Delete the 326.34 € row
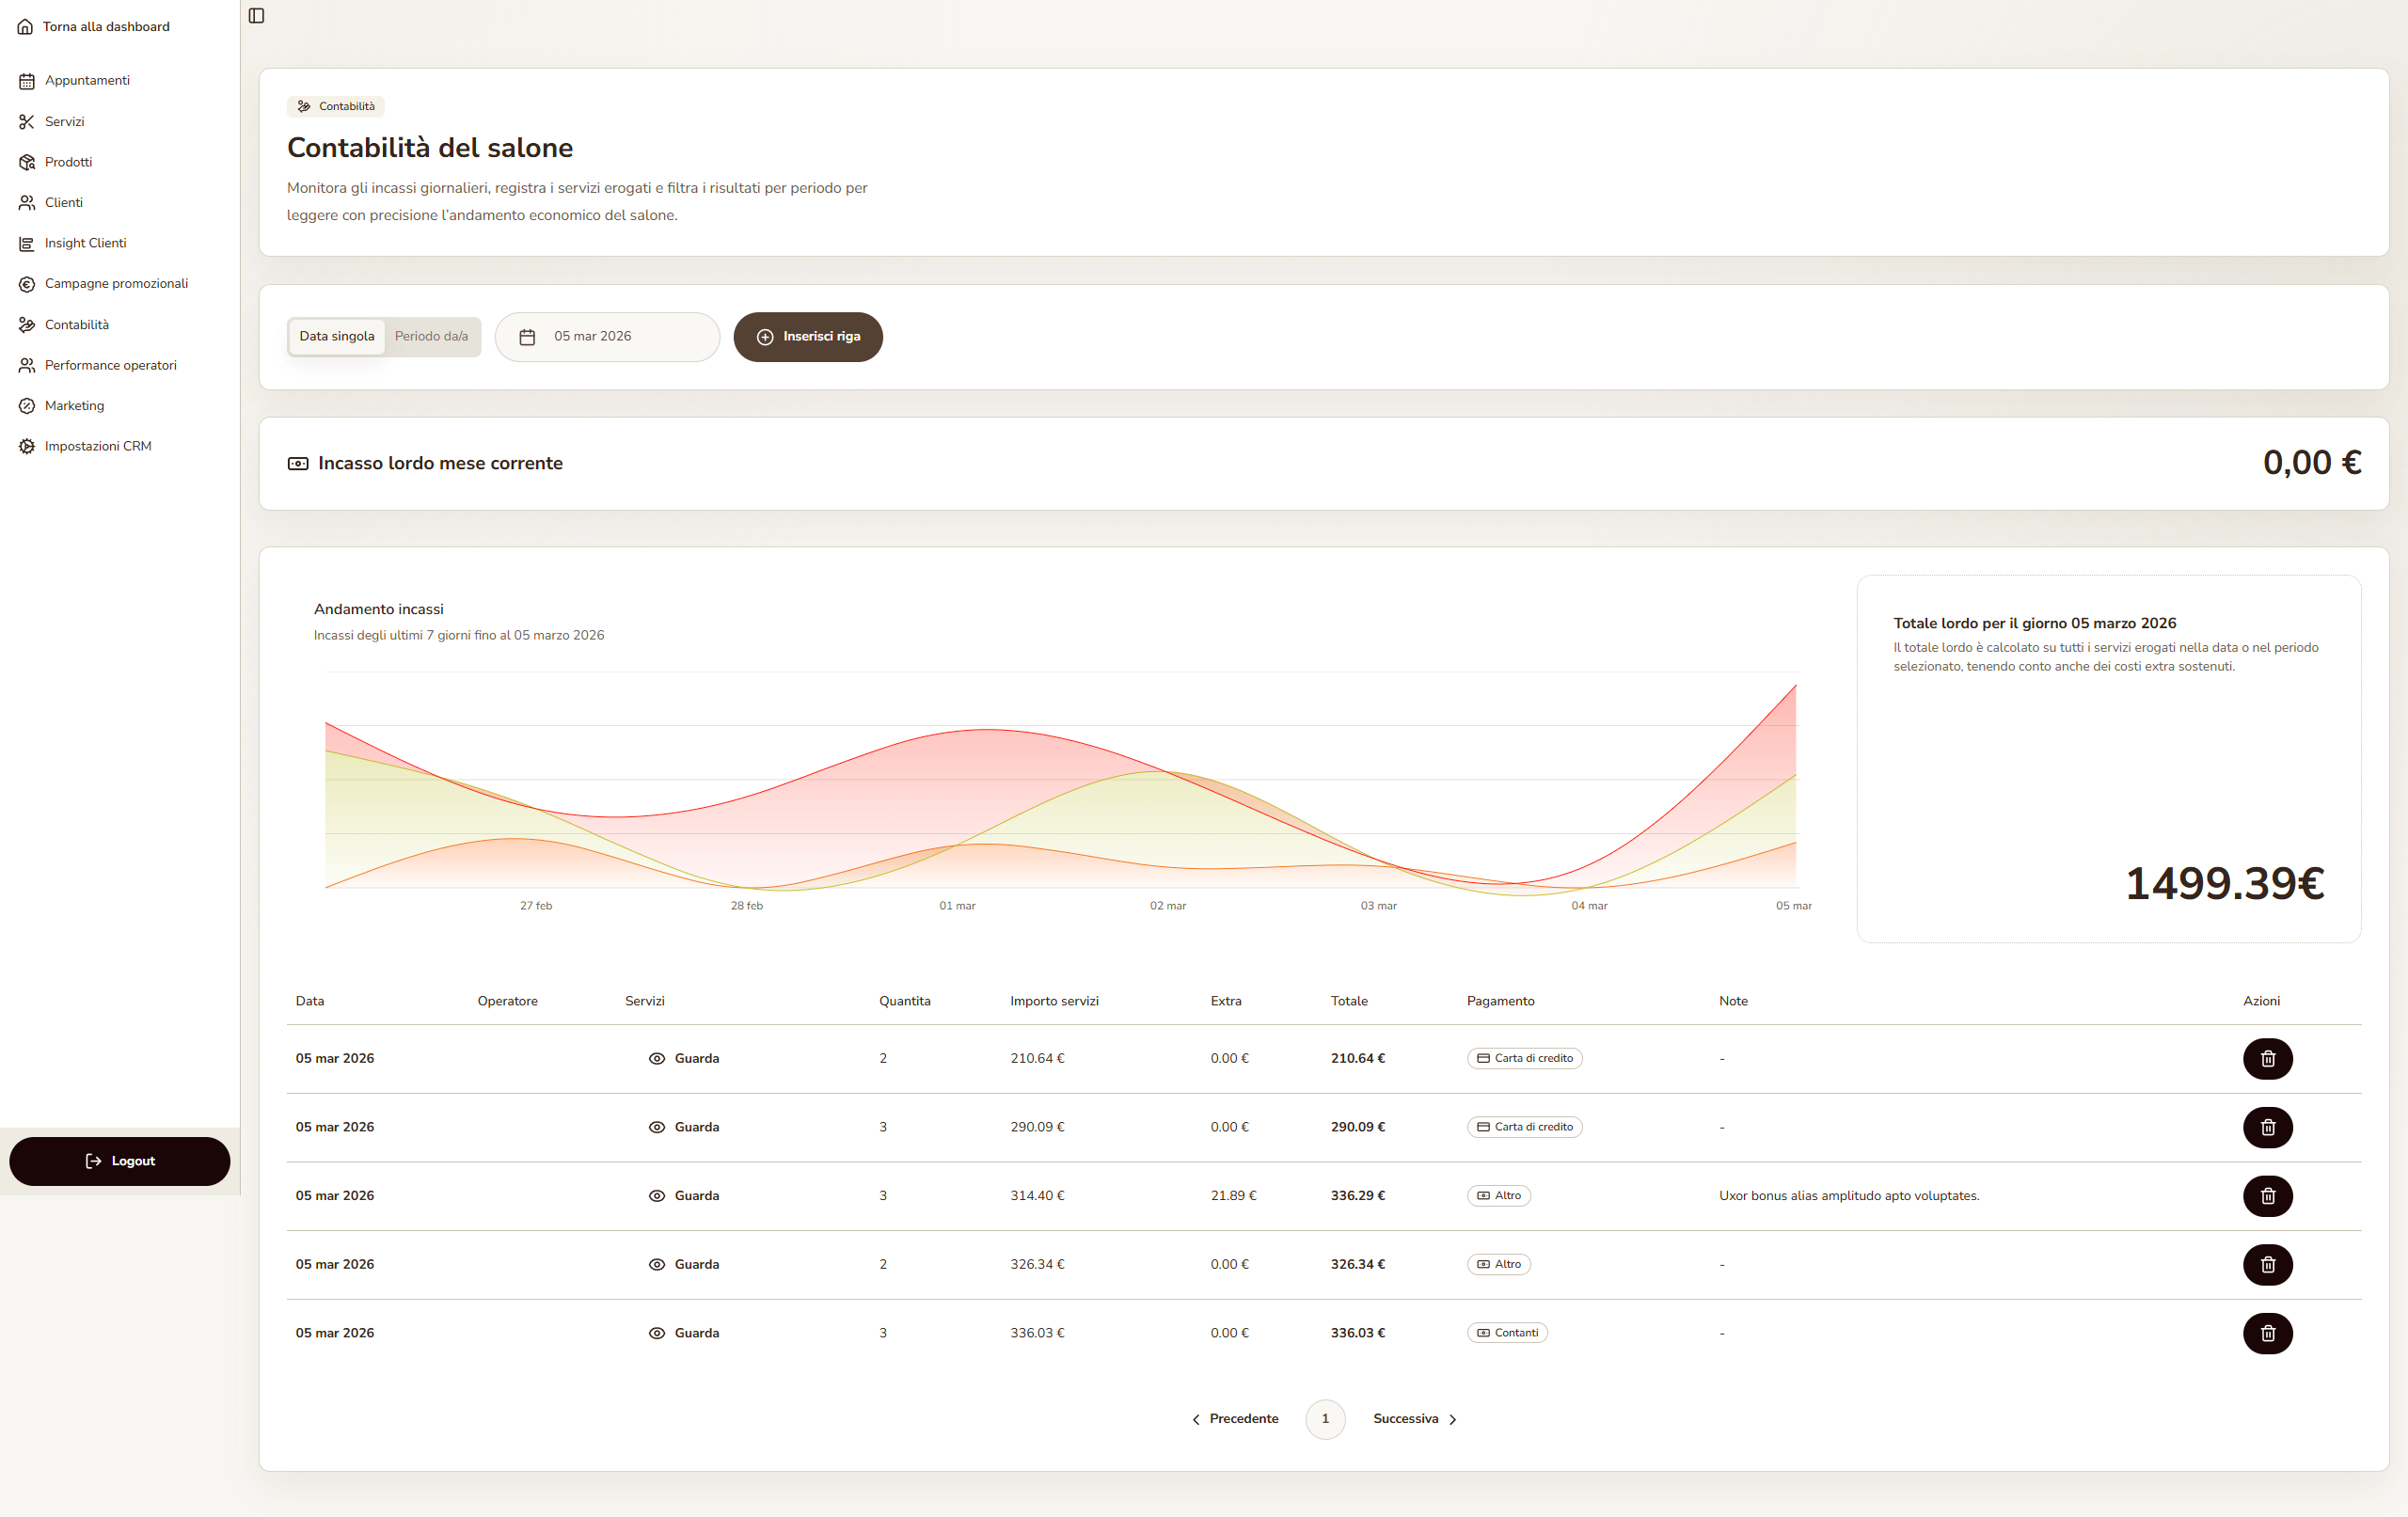The height and width of the screenshot is (1517, 2408). (x=2267, y=1264)
